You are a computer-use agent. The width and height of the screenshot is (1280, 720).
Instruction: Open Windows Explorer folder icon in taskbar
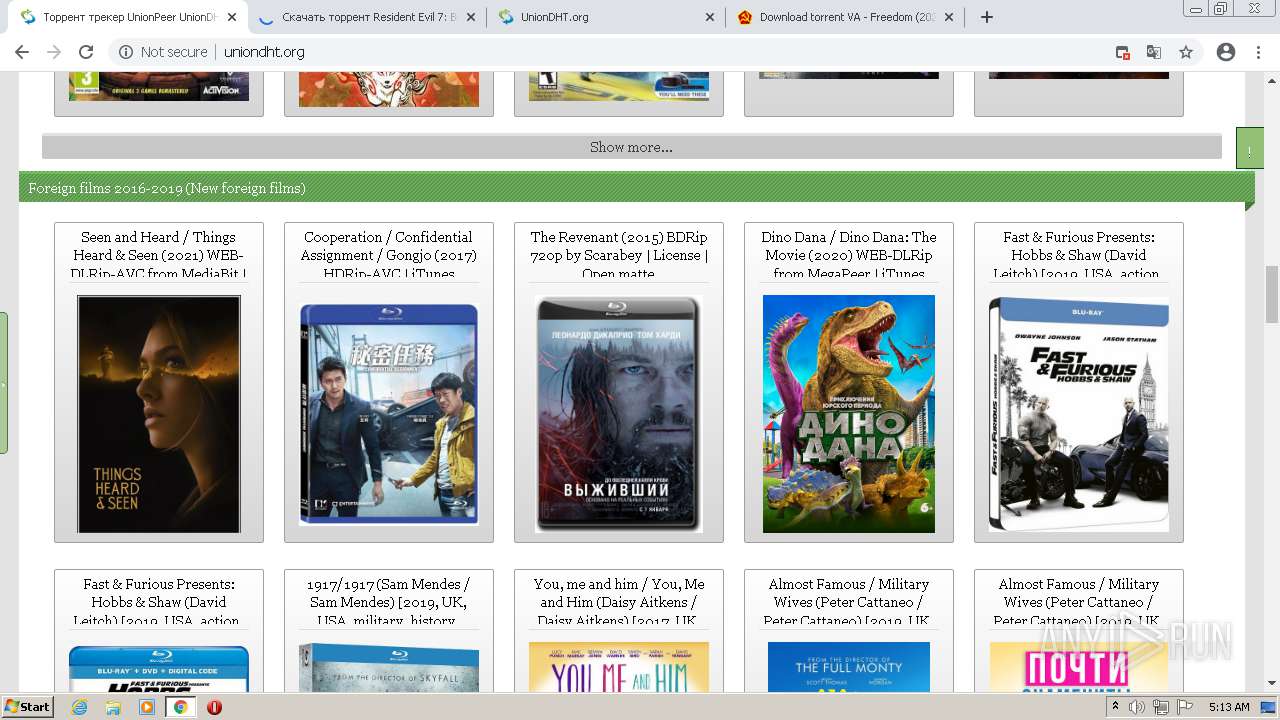(x=113, y=707)
